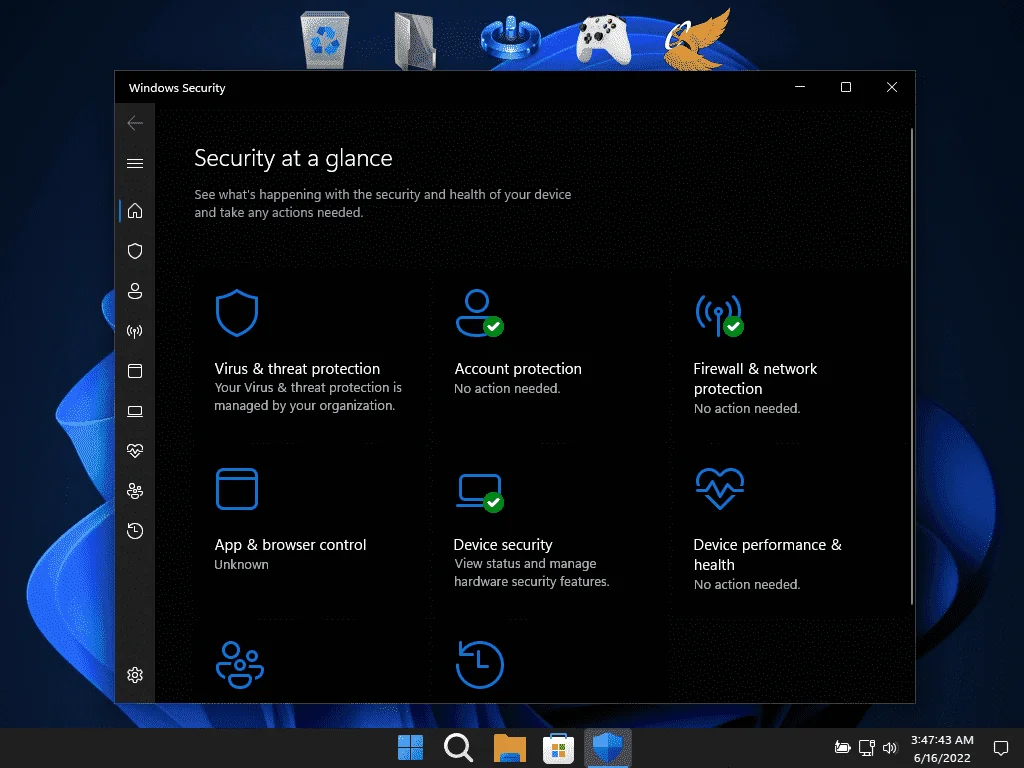Image resolution: width=1024 pixels, height=768 pixels.
Task: Open the network tray icon
Action: click(x=867, y=748)
